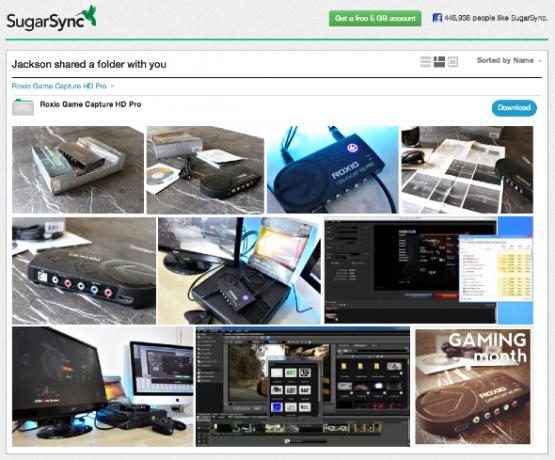Click the blue Download button
This screenshot has height=460, width=555.
(514, 108)
